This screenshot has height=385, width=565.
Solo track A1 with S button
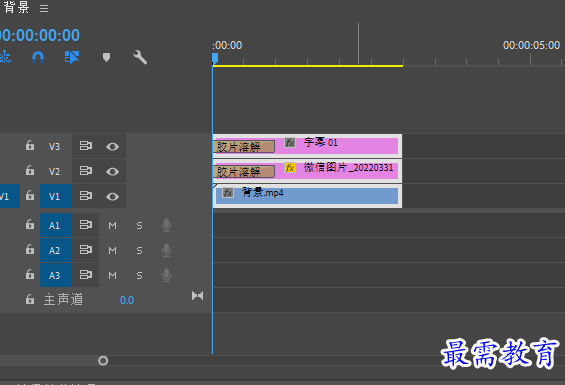click(x=139, y=226)
